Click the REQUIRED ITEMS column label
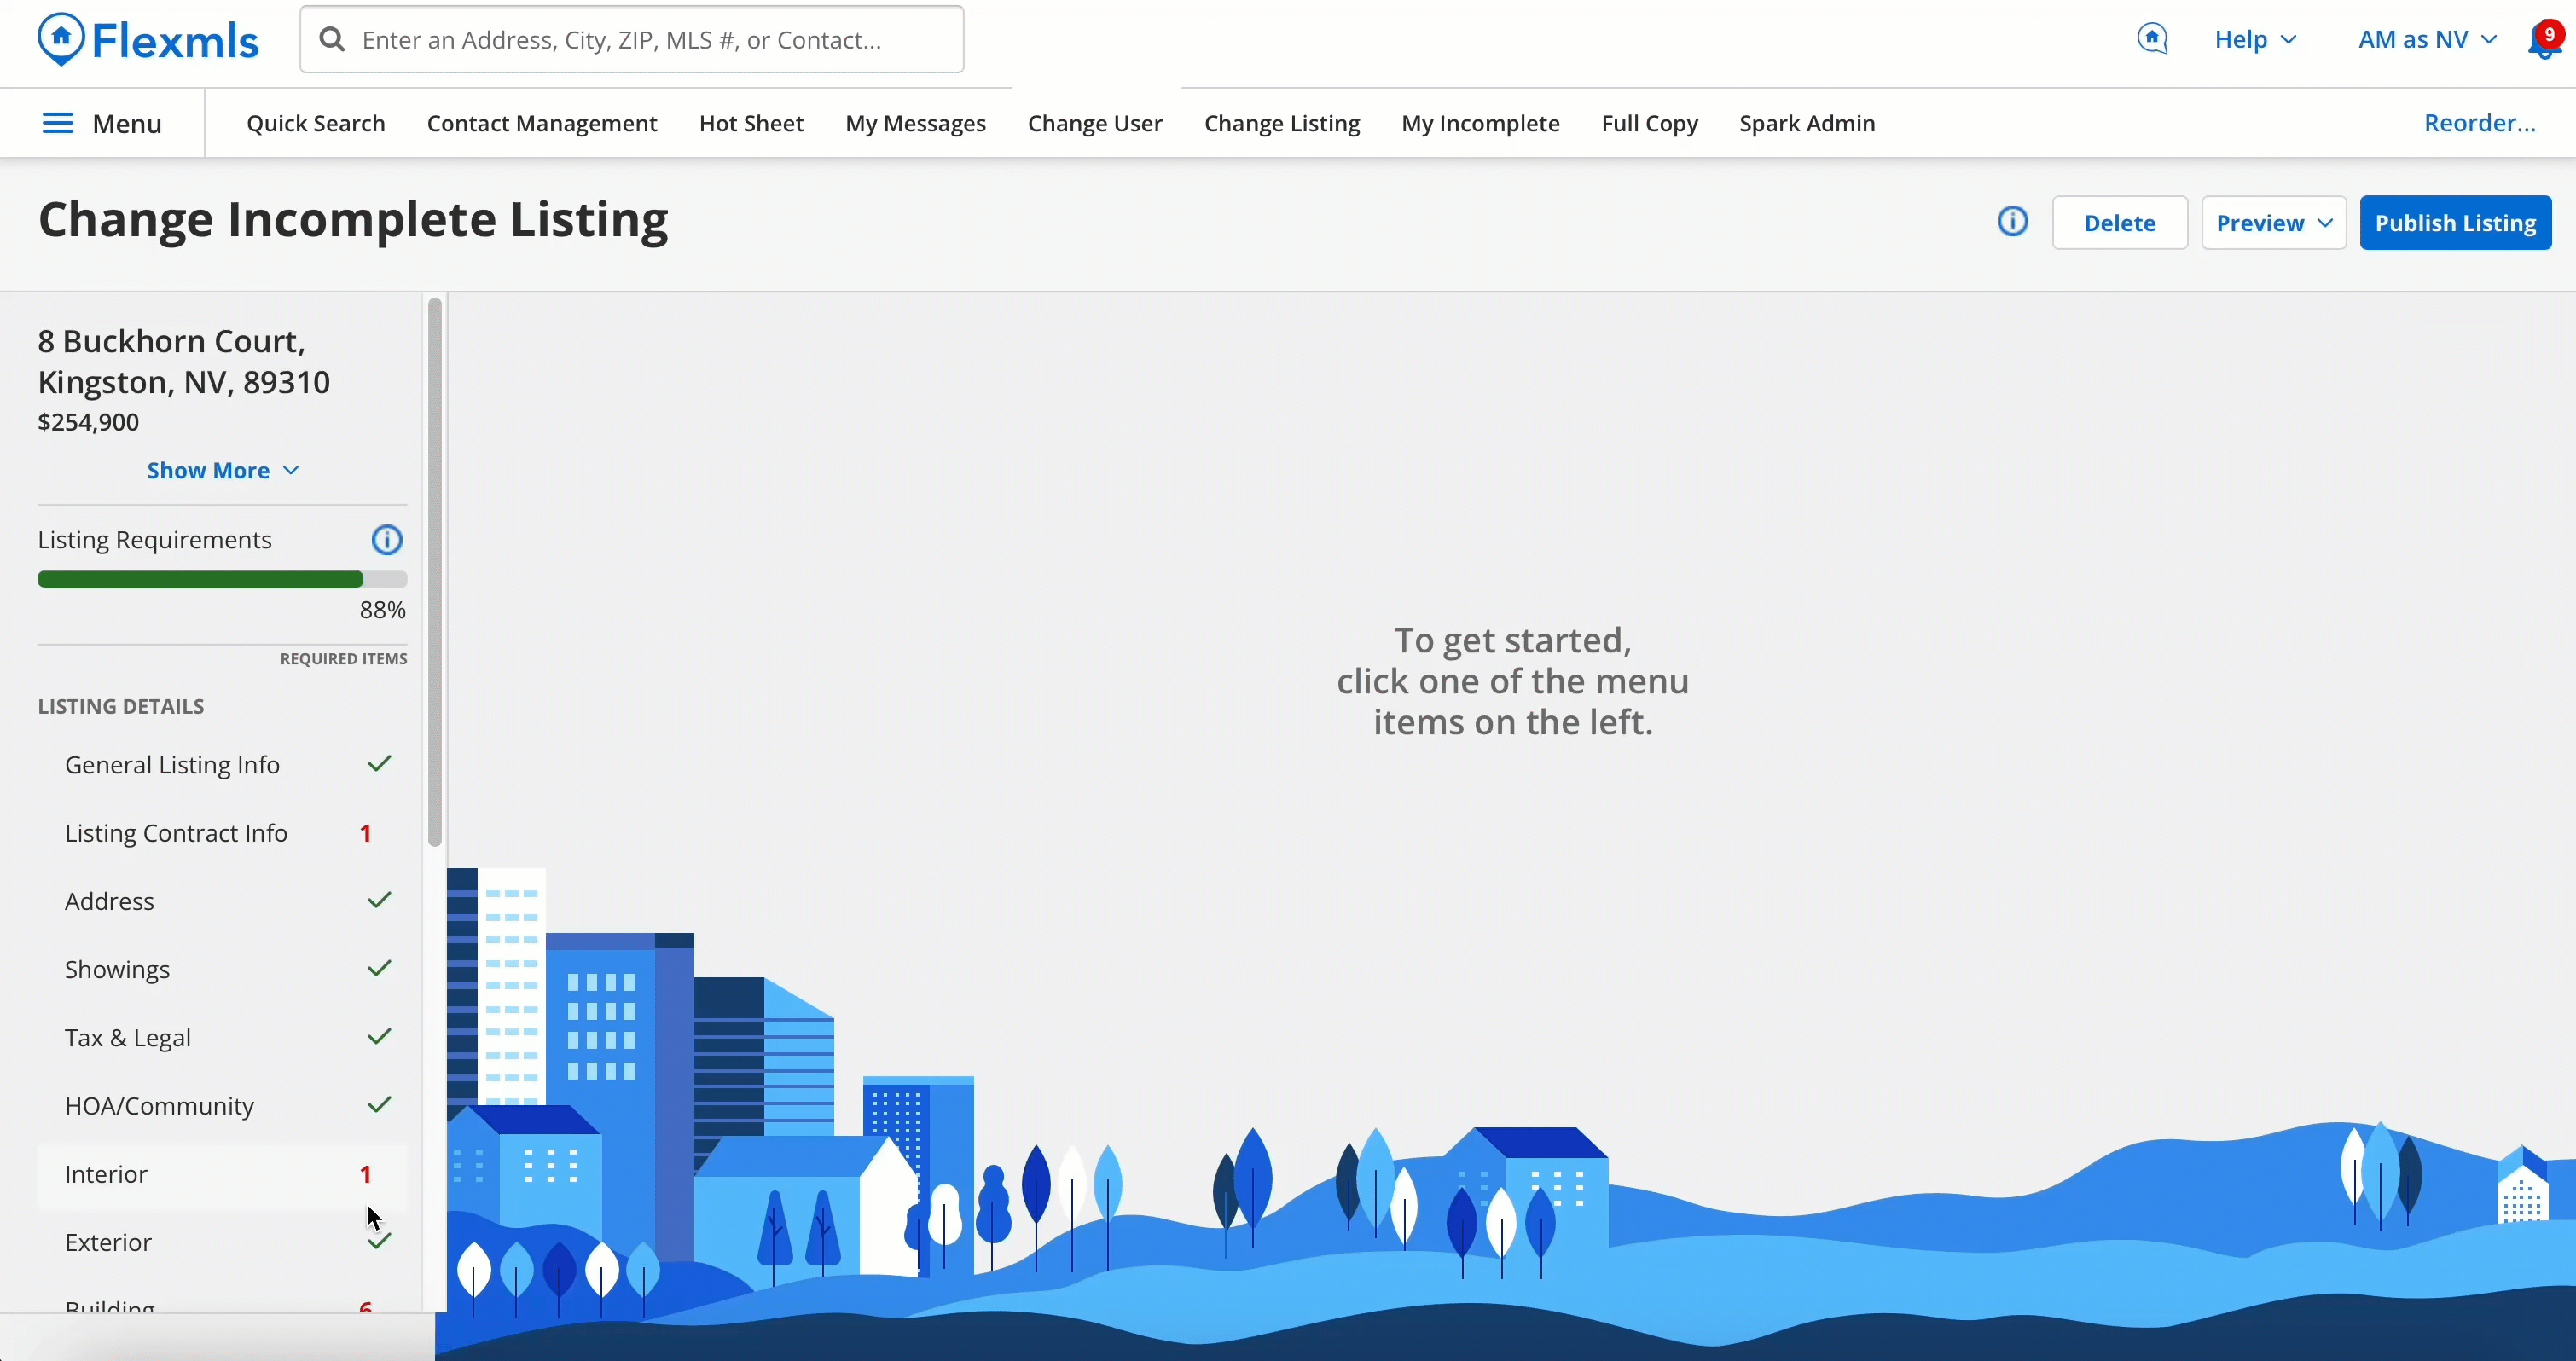This screenshot has height=1361, width=2576. [344, 659]
